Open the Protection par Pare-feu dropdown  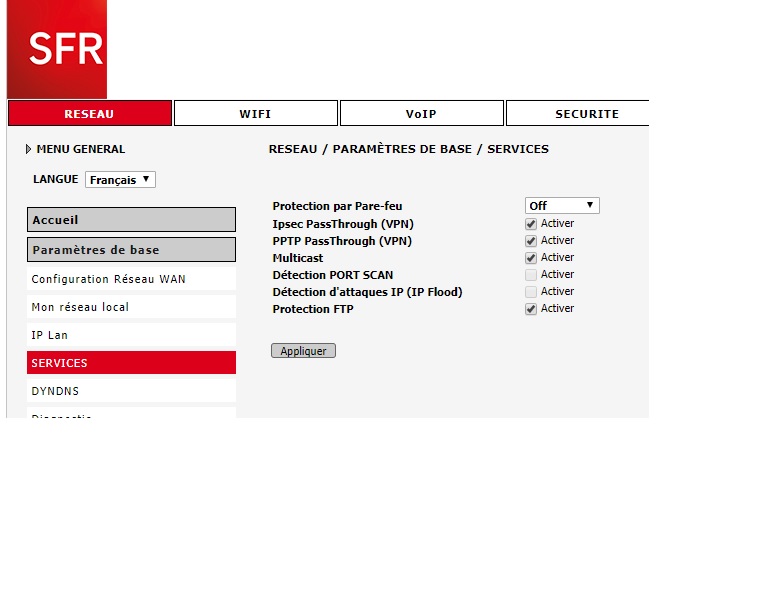(x=562, y=206)
